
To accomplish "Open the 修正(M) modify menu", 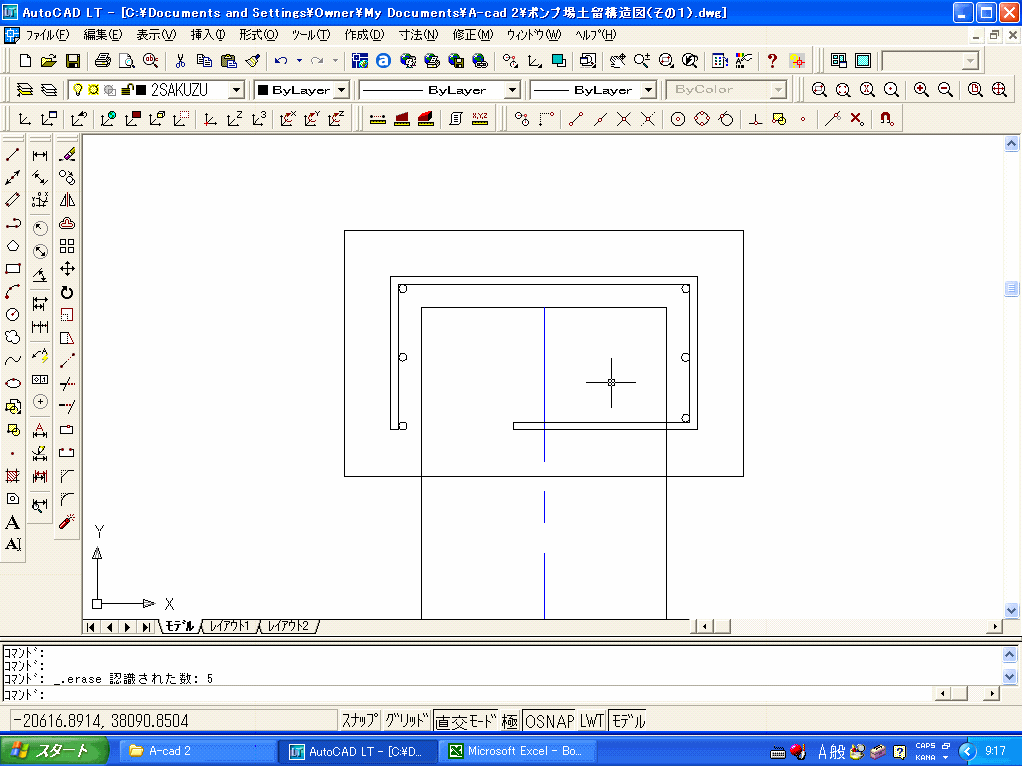I will click(472, 35).
